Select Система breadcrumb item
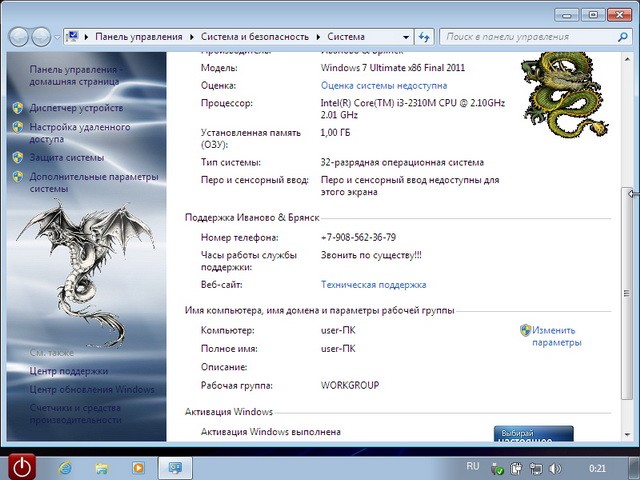 click(x=346, y=37)
